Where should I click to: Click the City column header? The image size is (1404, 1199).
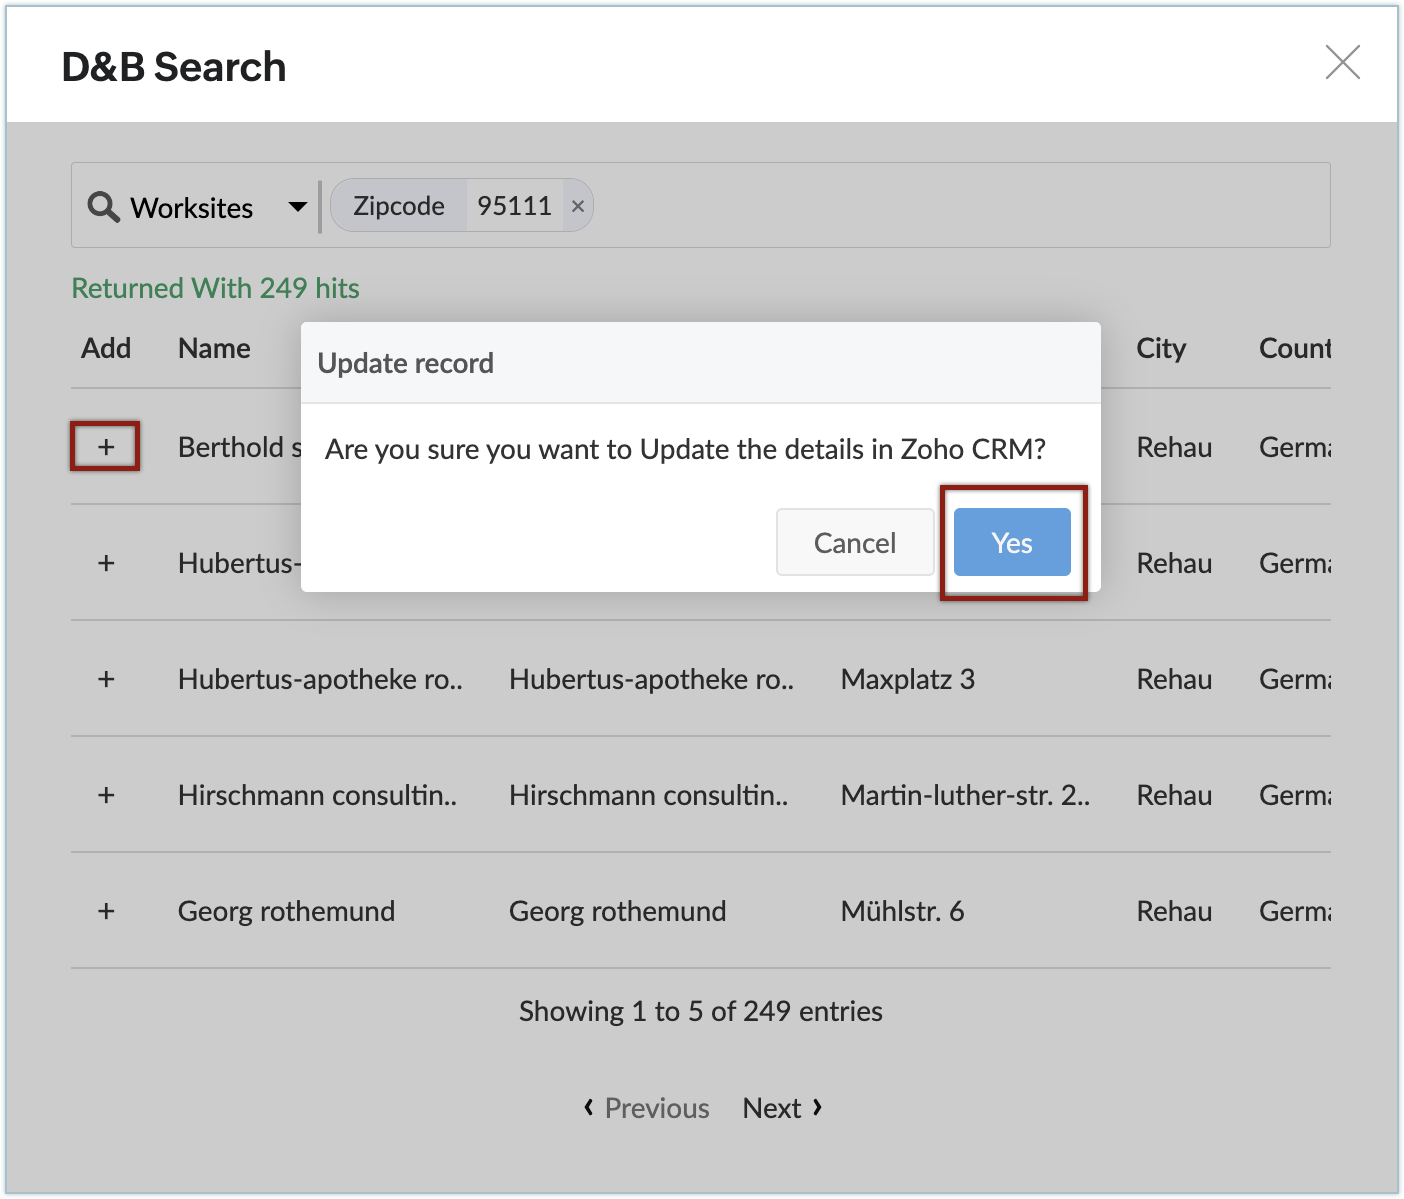pos(1160,348)
